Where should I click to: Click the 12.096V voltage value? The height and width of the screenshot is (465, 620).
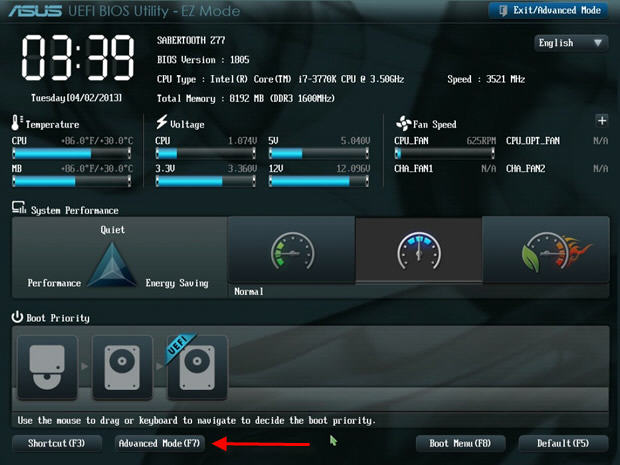click(353, 169)
